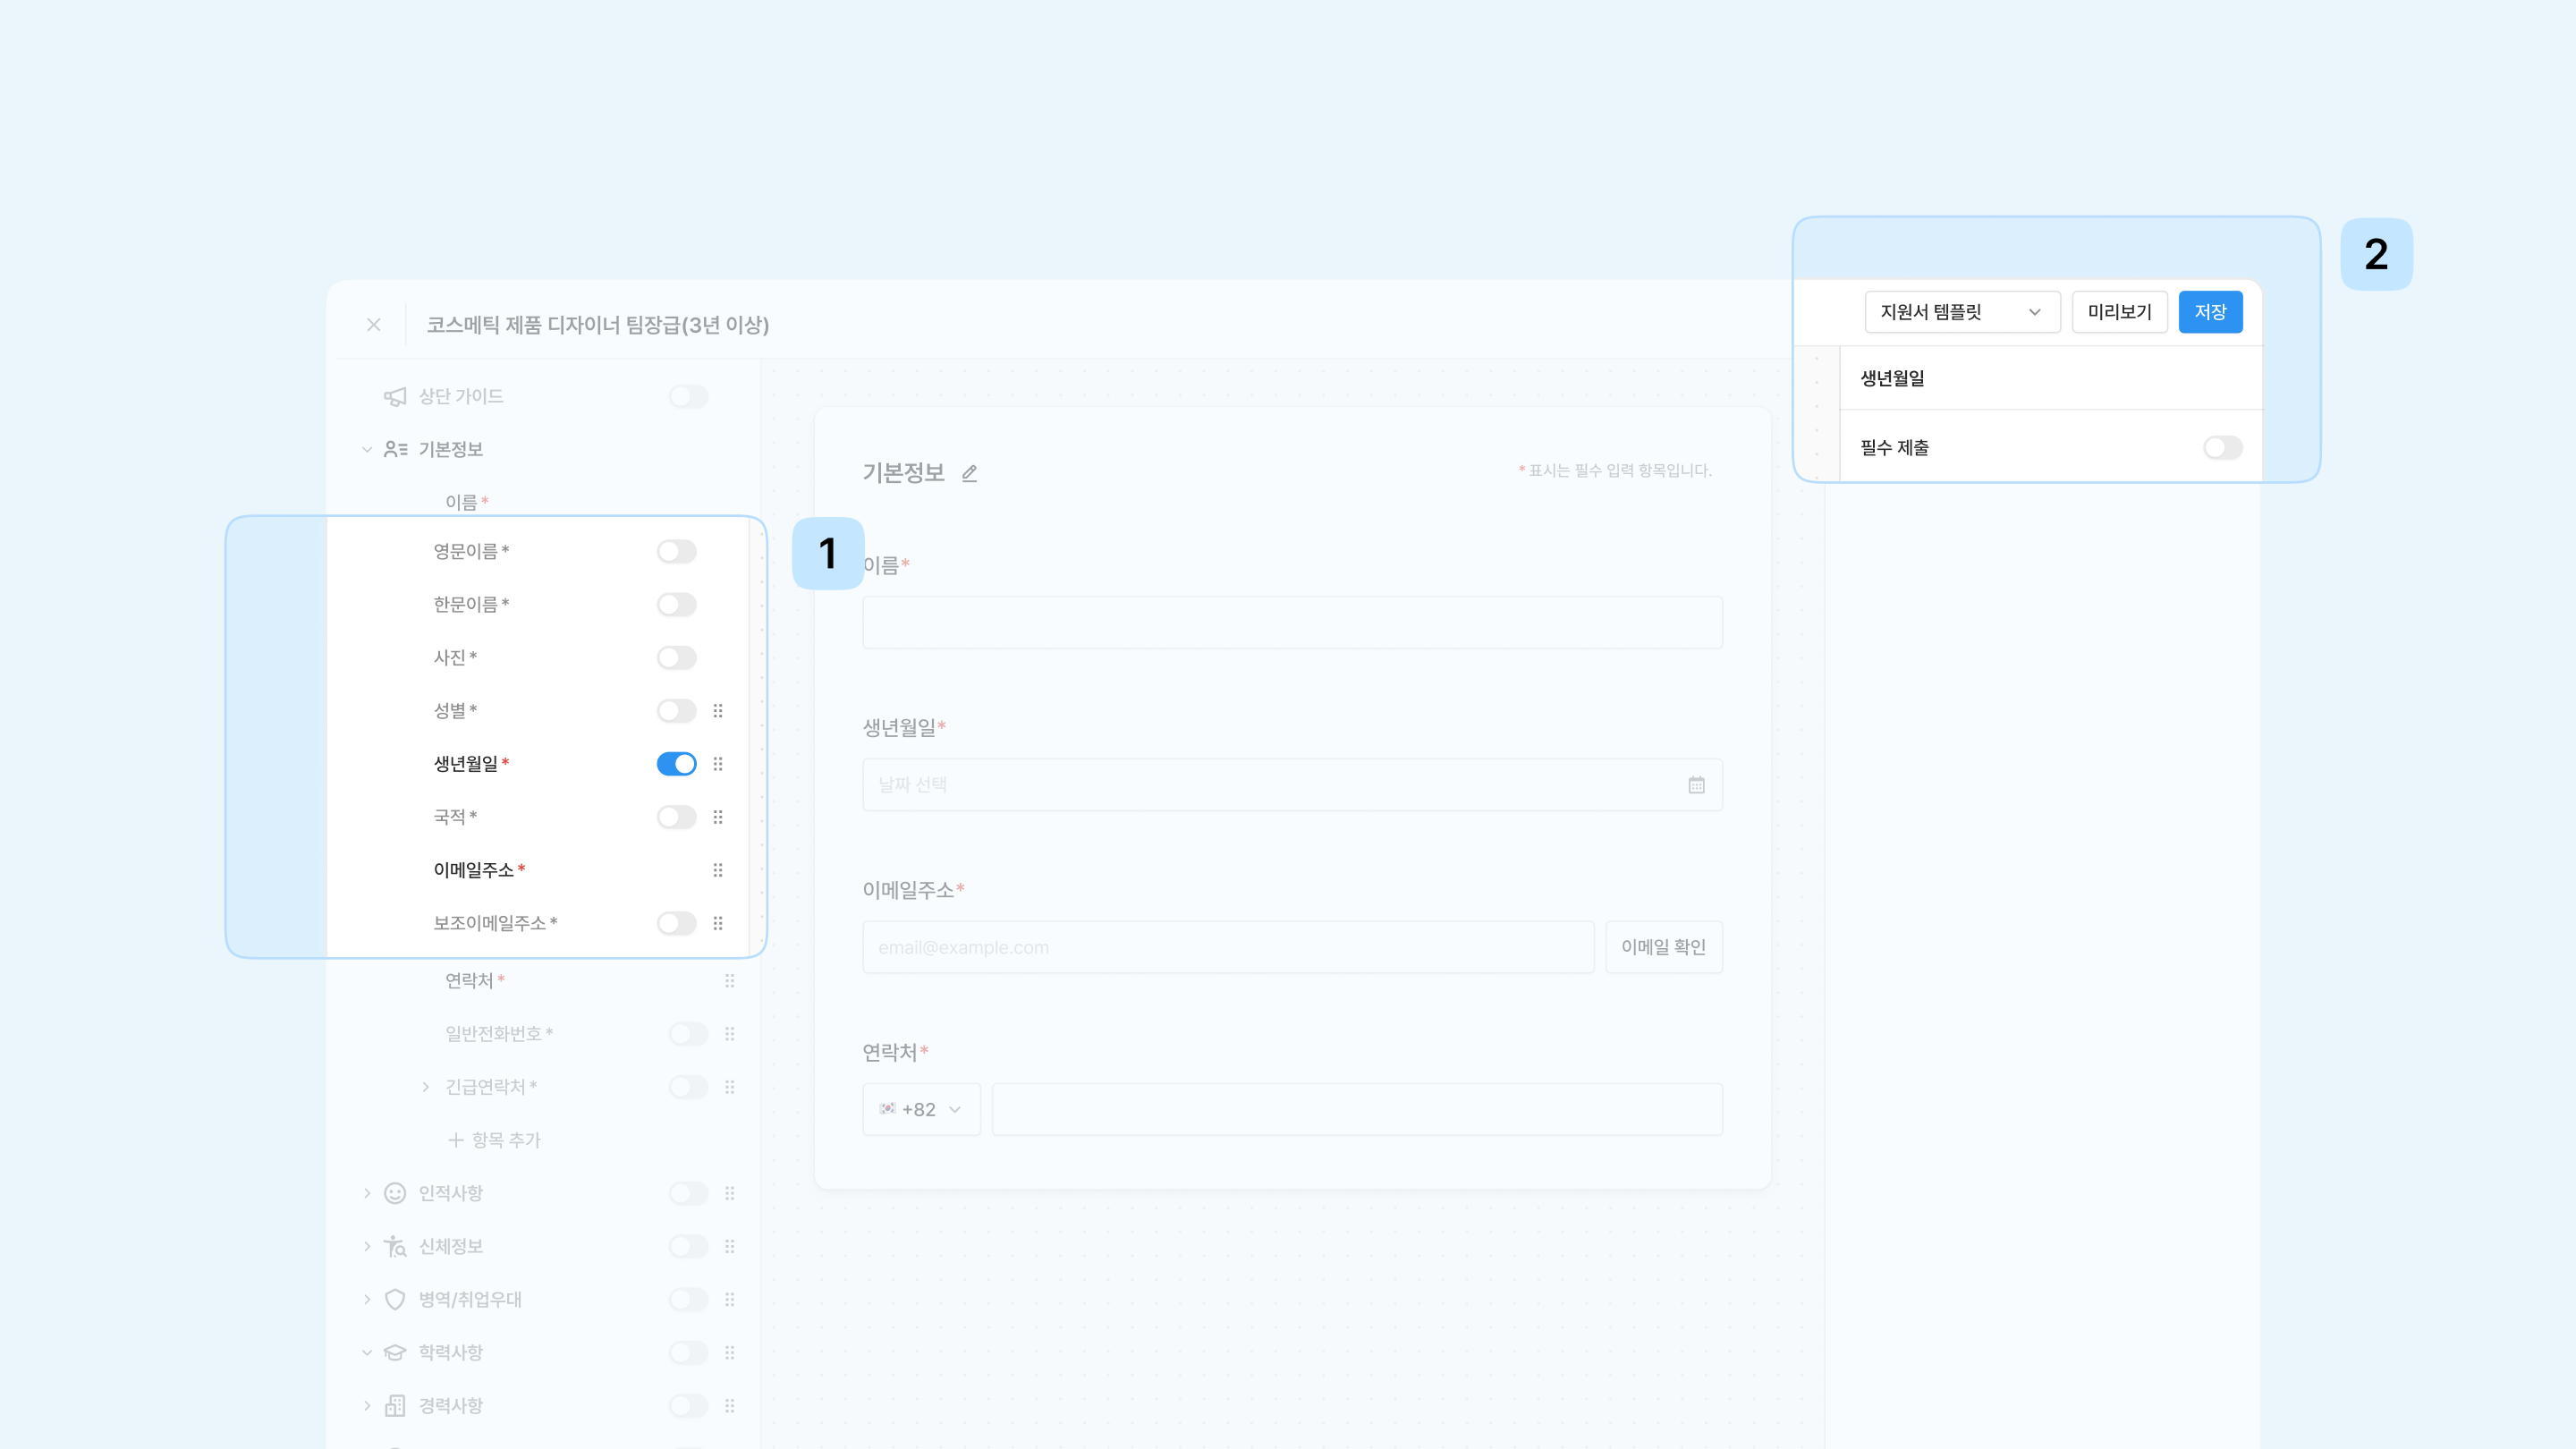Expand the 병역/취업우대 section chevron
2576x1449 pixels.
pyautogui.click(x=367, y=1299)
